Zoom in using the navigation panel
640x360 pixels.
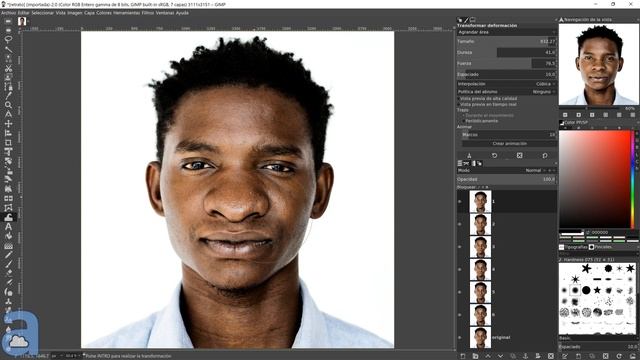(578, 115)
